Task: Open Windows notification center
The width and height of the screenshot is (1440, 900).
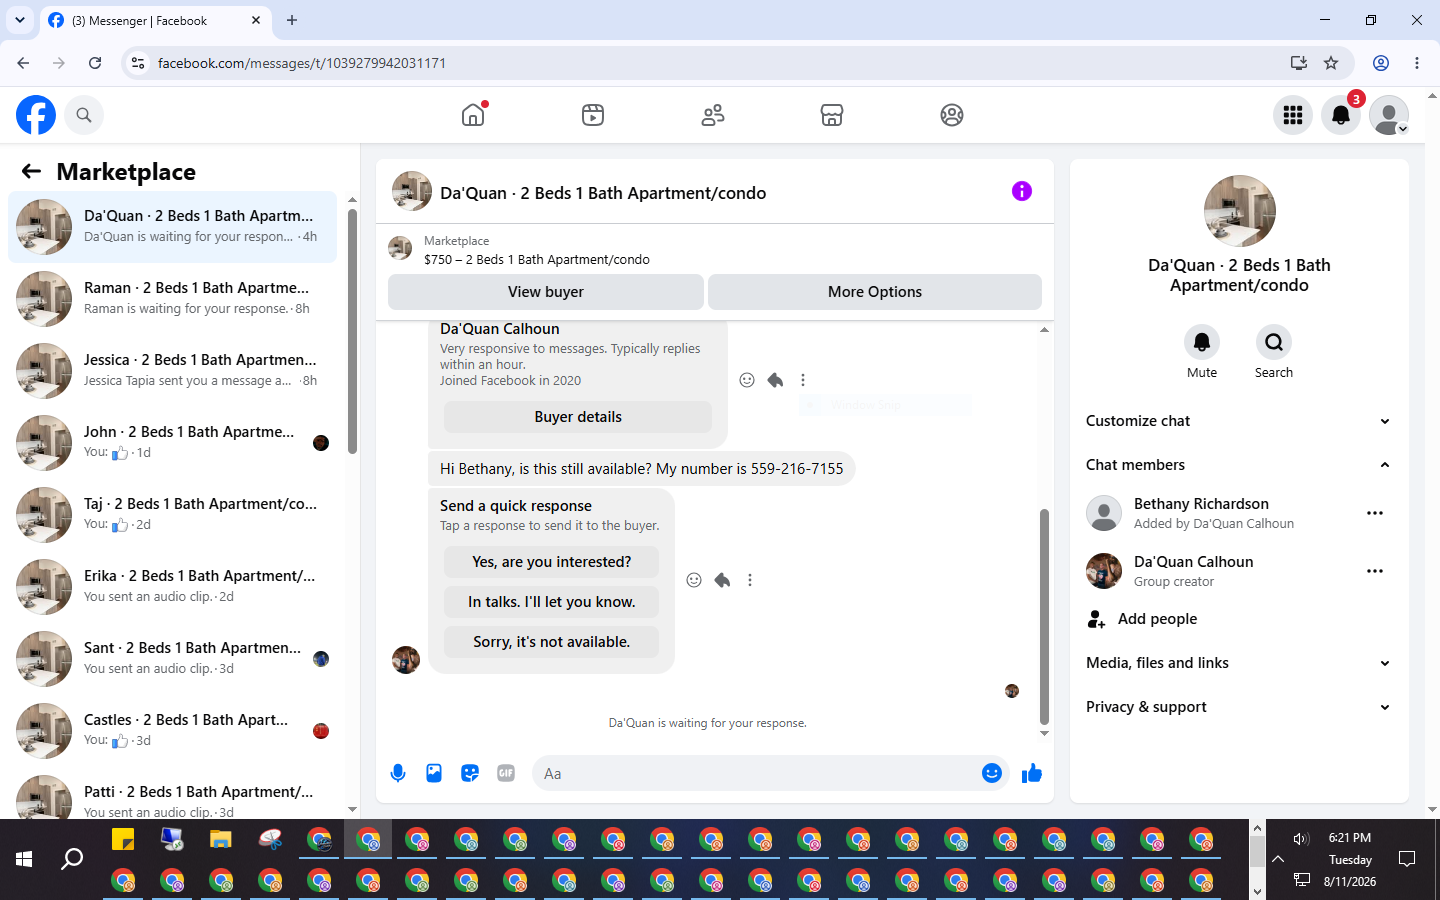Action: click(x=1407, y=859)
